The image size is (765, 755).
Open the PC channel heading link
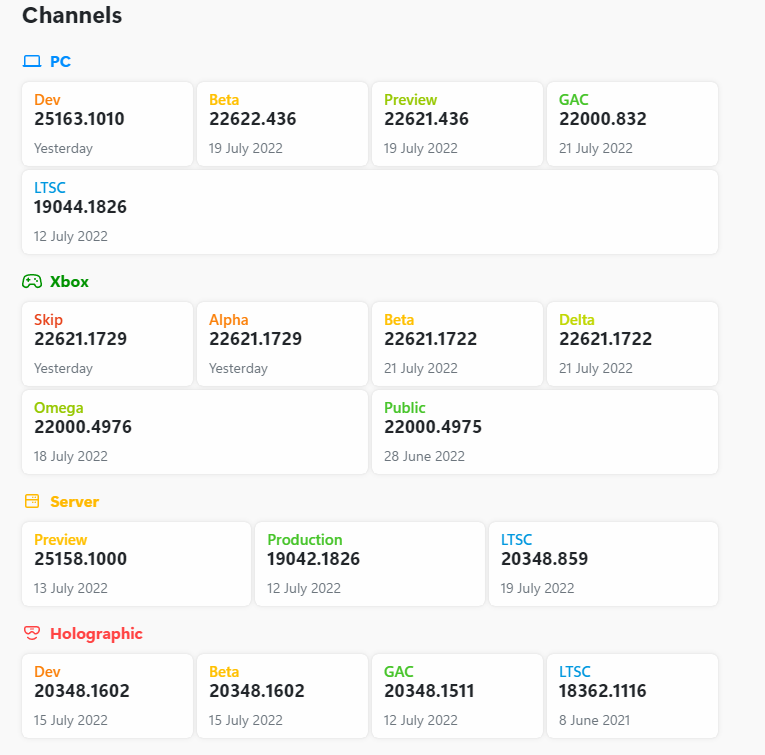click(x=60, y=62)
